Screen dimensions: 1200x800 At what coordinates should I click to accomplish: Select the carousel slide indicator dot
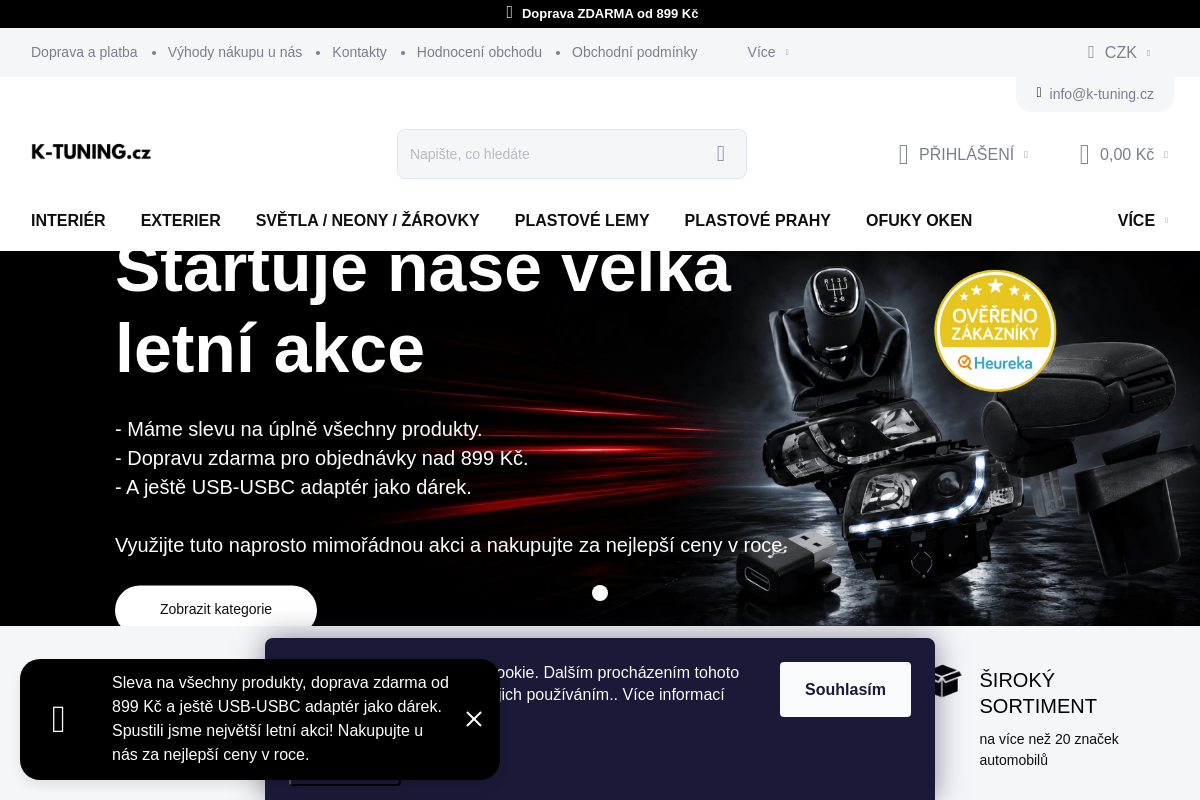pos(600,593)
